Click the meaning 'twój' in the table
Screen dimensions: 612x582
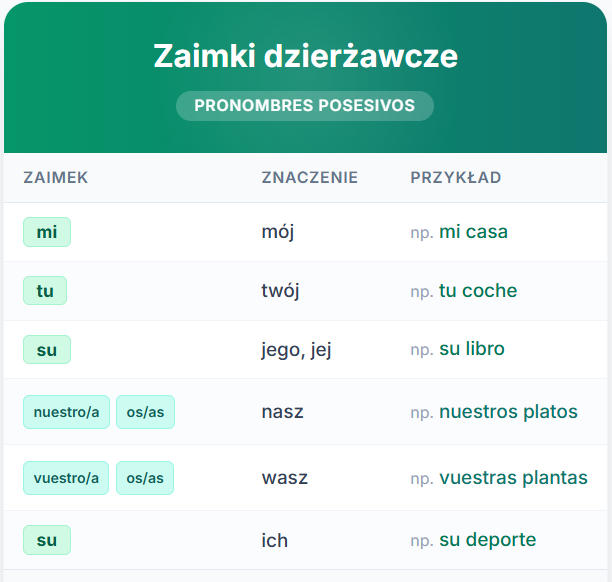pyautogui.click(x=280, y=291)
